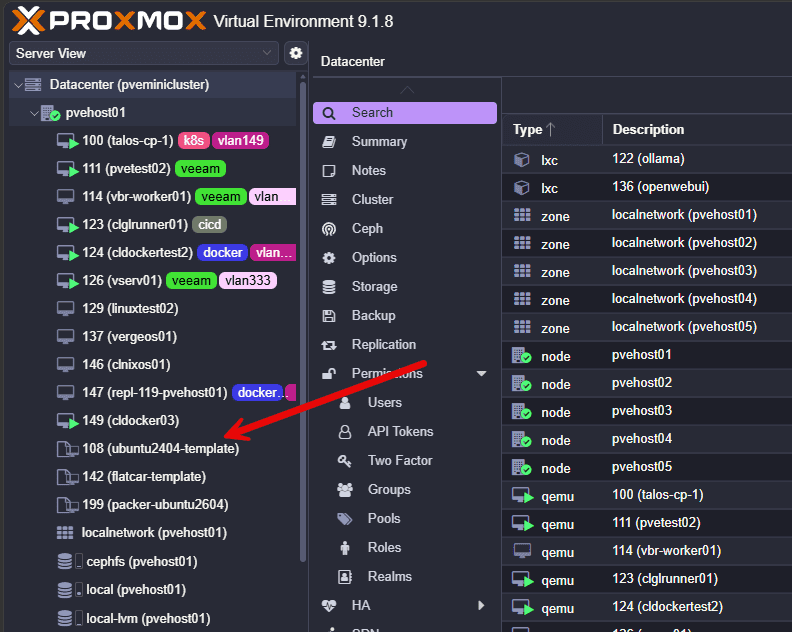Click the HA heartbeat icon

coord(329,606)
